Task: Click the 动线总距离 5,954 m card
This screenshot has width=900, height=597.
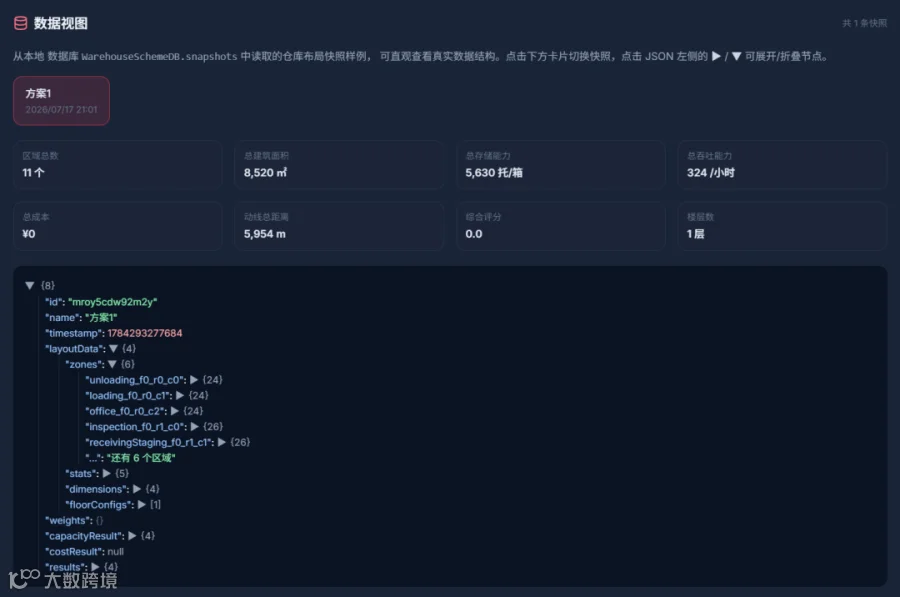Action: coord(339,226)
